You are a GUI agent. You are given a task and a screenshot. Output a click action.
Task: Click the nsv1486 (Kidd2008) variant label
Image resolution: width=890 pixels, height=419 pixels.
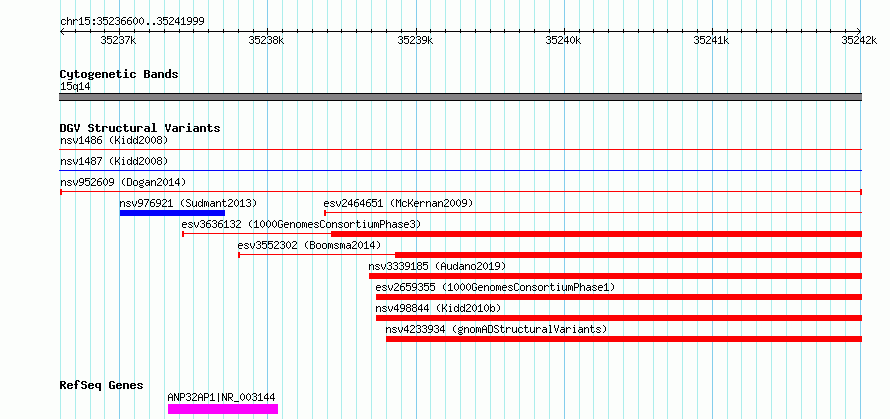click(114, 140)
